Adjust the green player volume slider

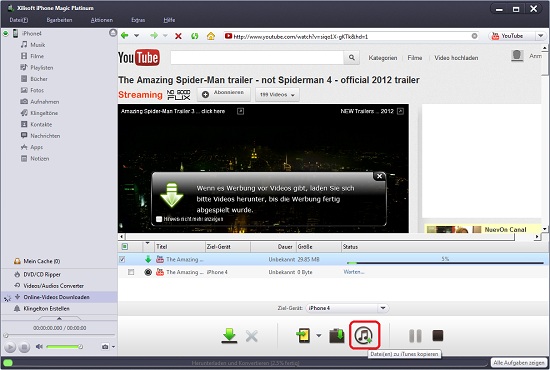coord(64,347)
